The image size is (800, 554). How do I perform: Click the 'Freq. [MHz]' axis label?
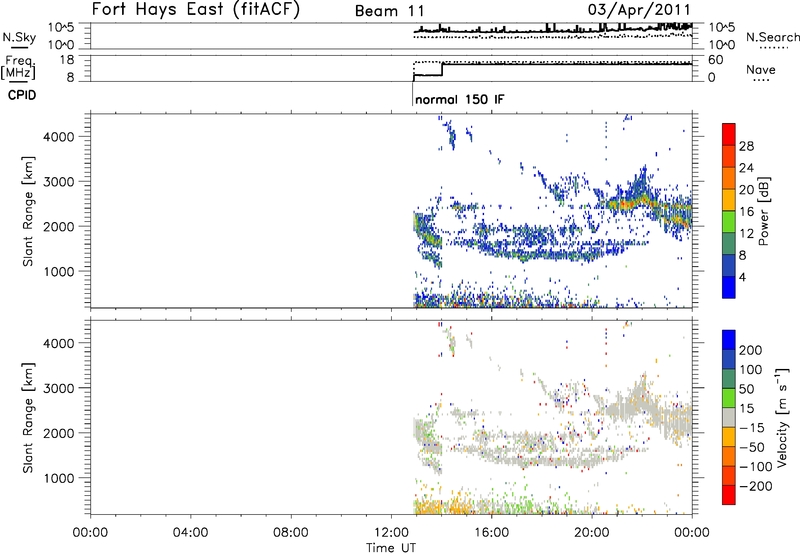coord(18,68)
